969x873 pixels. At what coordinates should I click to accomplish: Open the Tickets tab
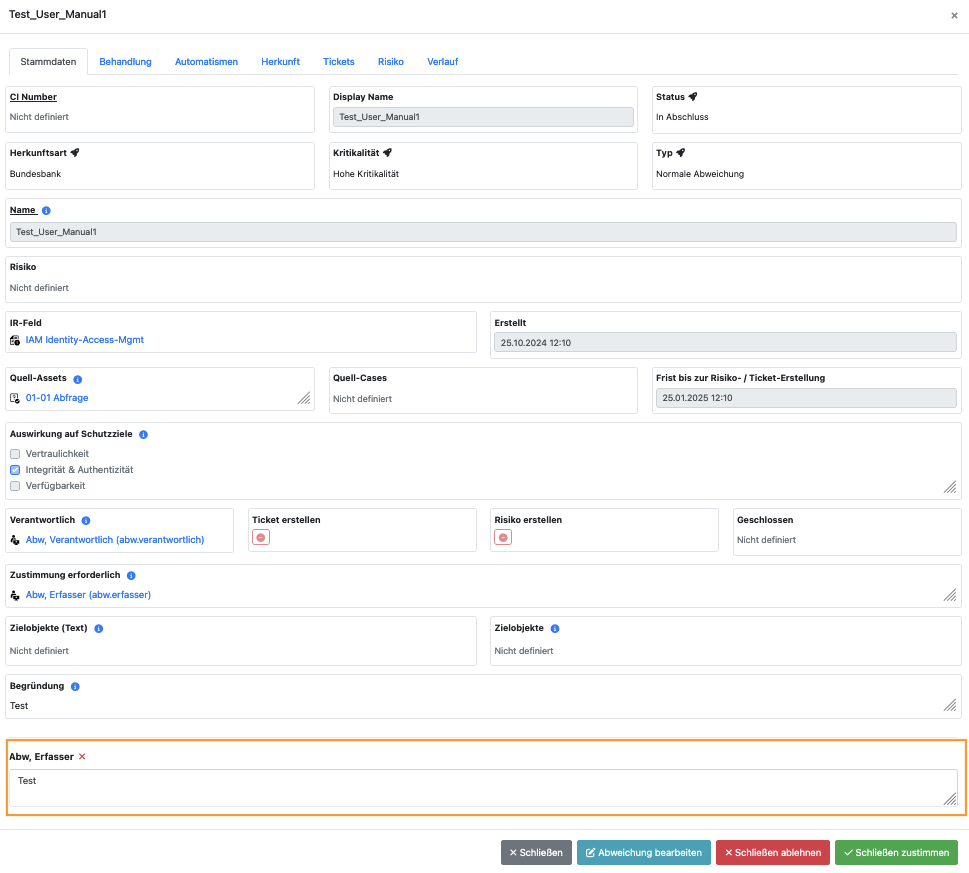pos(339,62)
